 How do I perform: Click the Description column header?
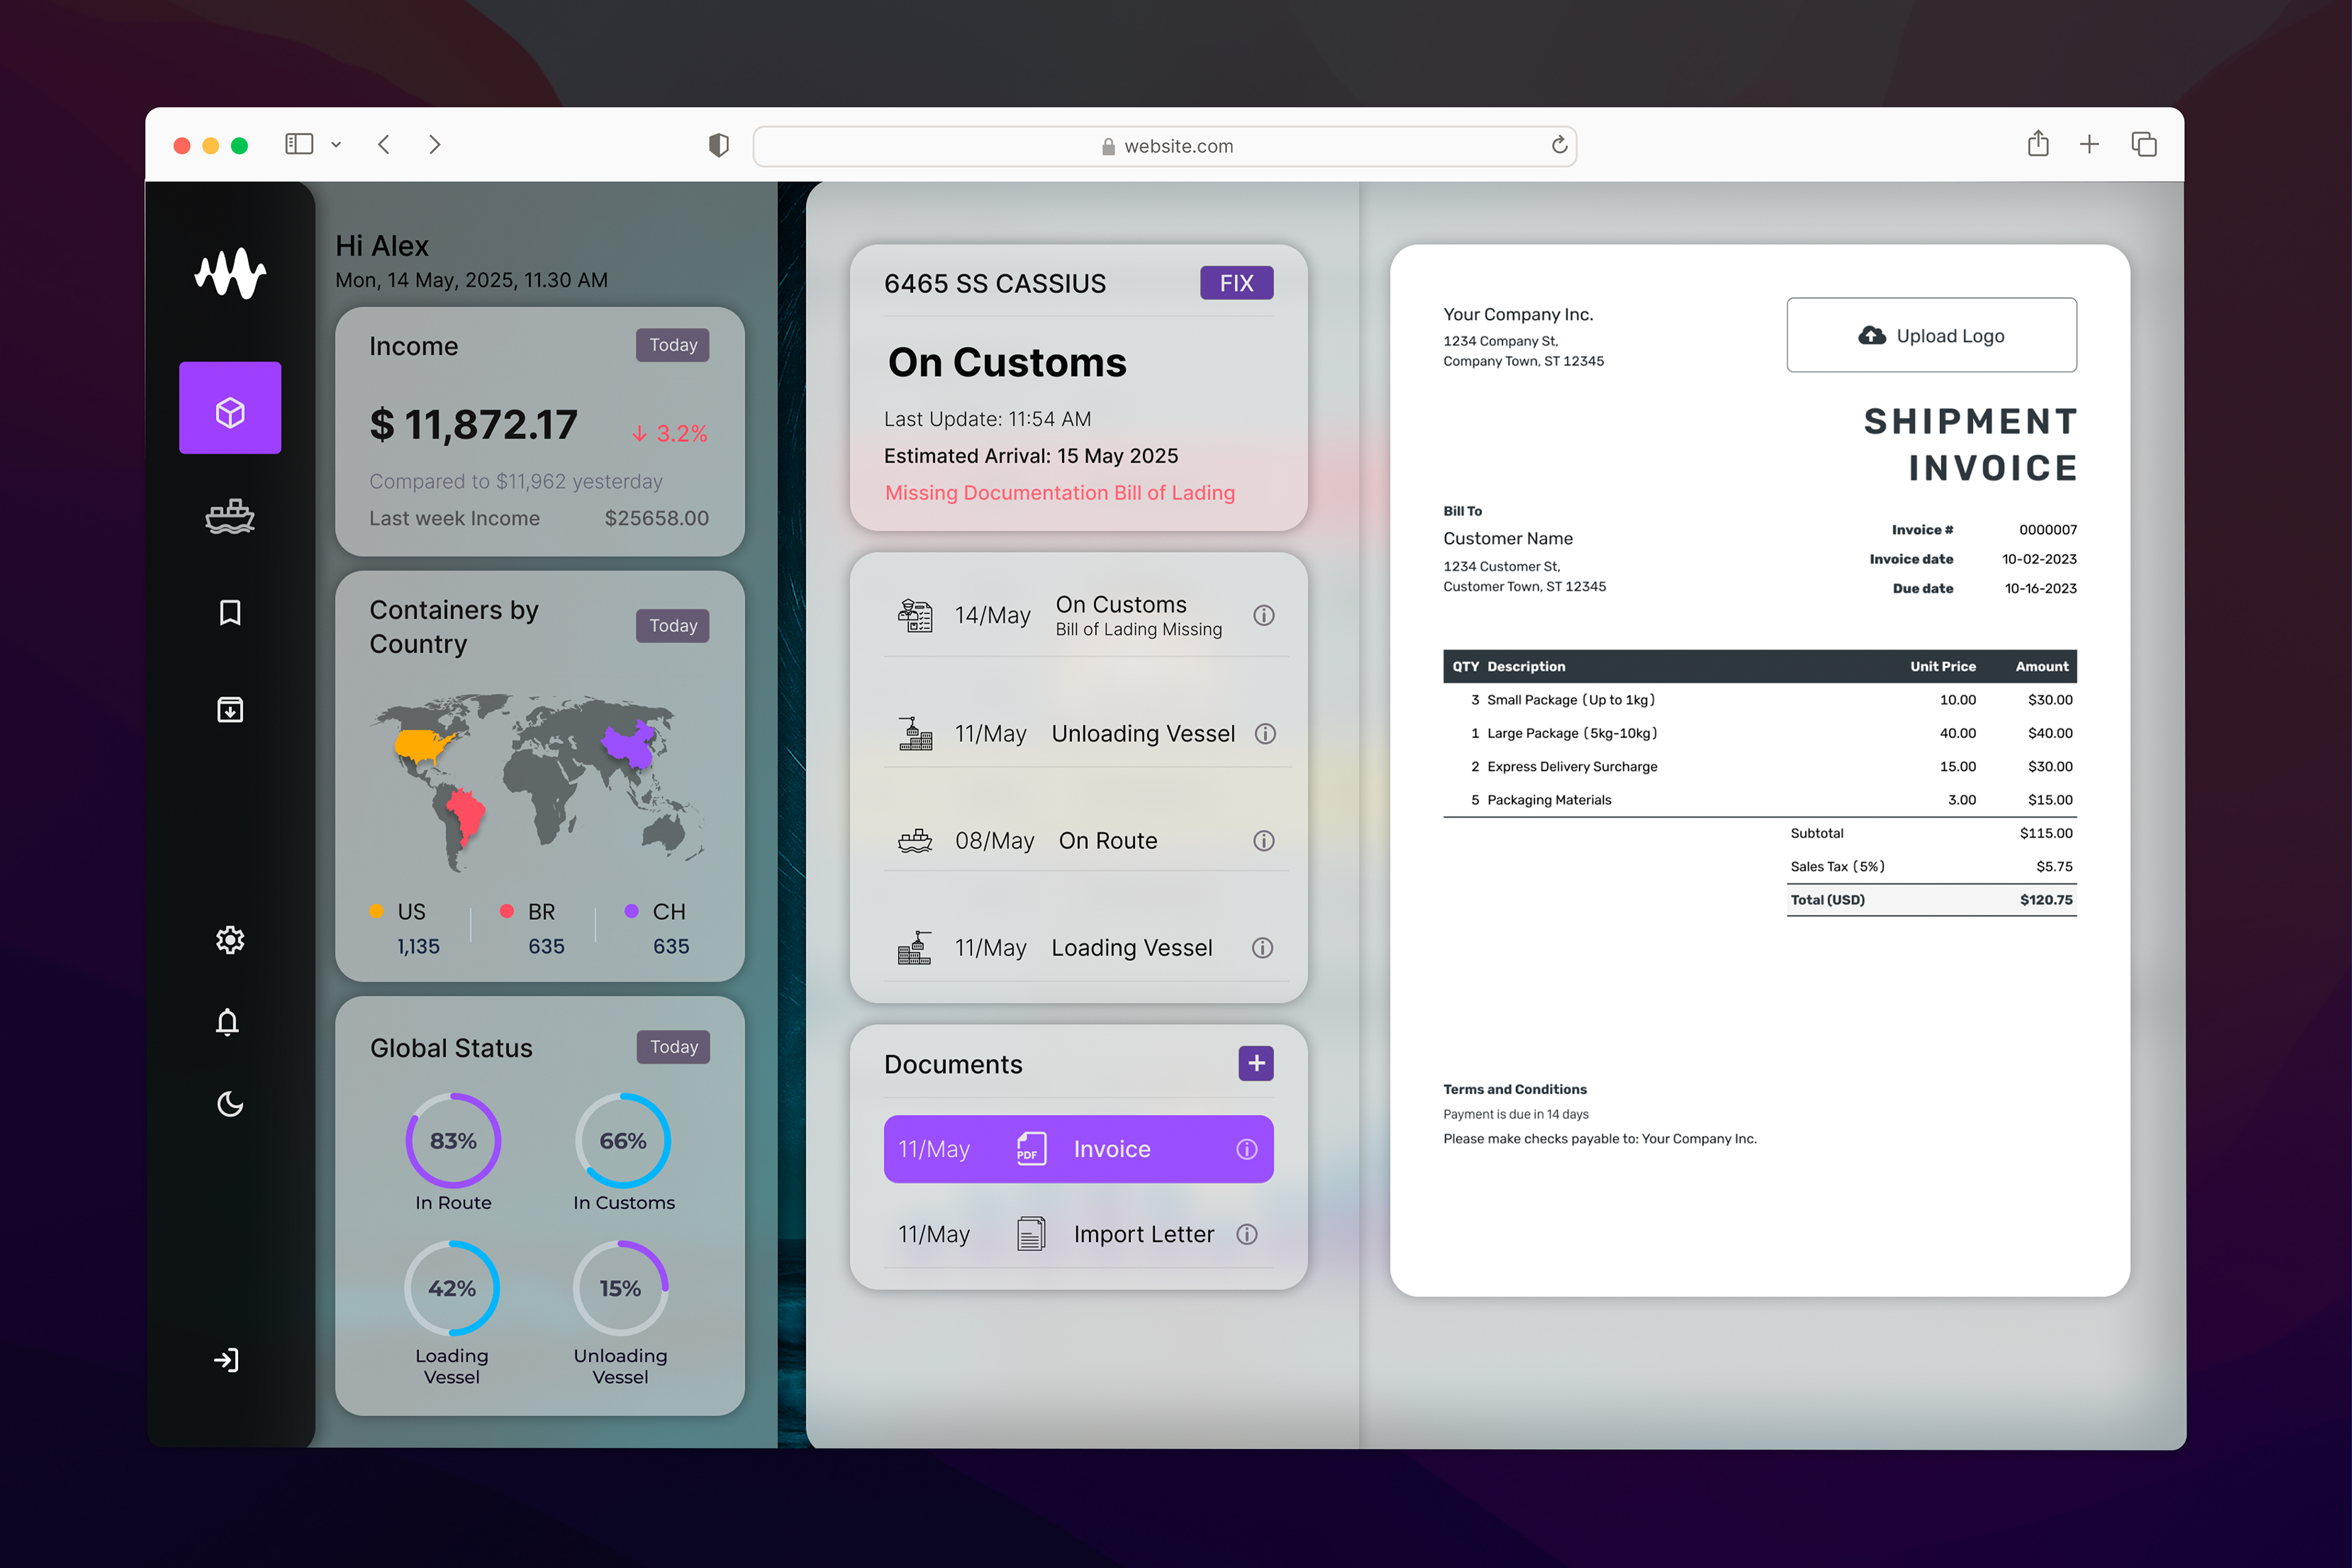(1526, 666)
